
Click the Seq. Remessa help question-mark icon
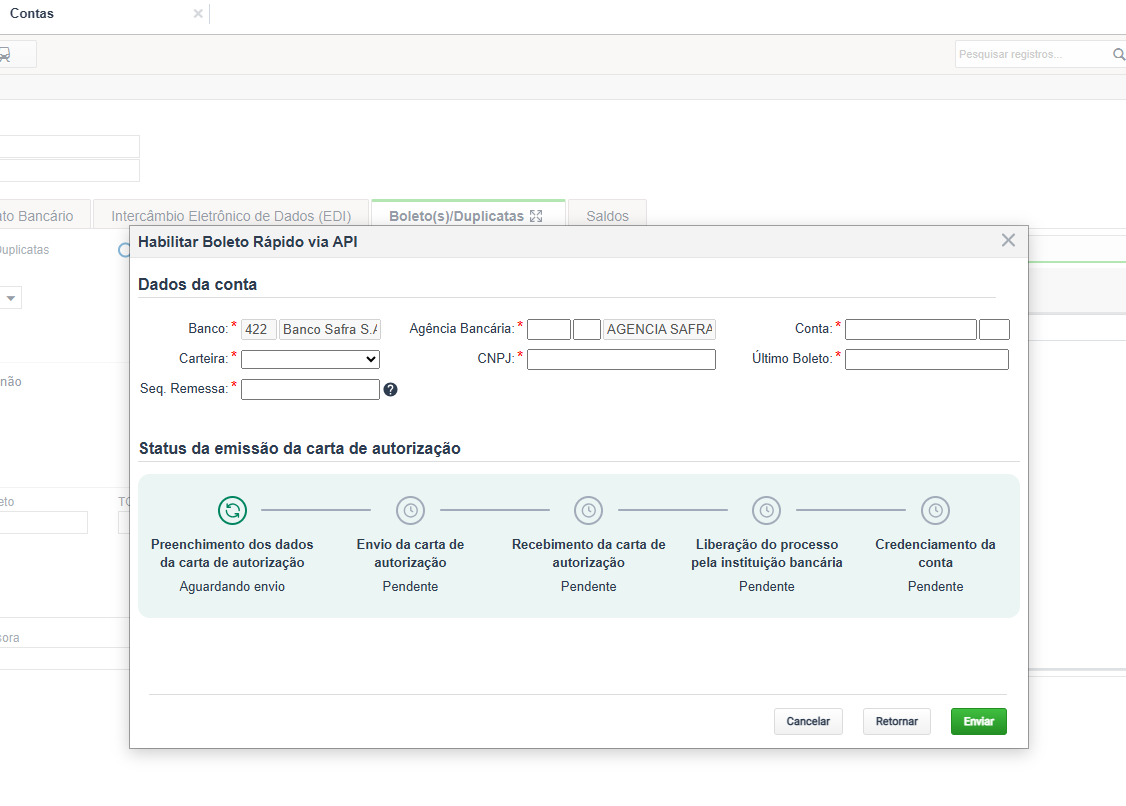tap(390, 389)
